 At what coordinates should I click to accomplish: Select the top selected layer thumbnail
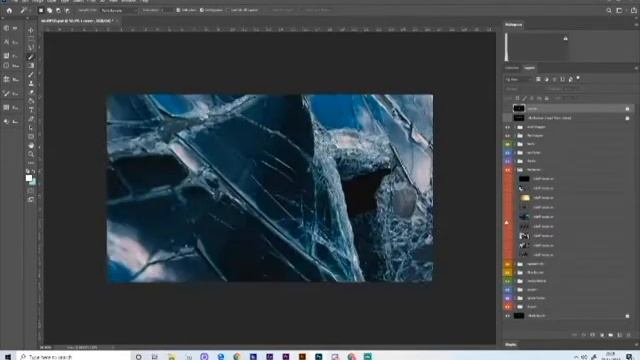(519, 108)
